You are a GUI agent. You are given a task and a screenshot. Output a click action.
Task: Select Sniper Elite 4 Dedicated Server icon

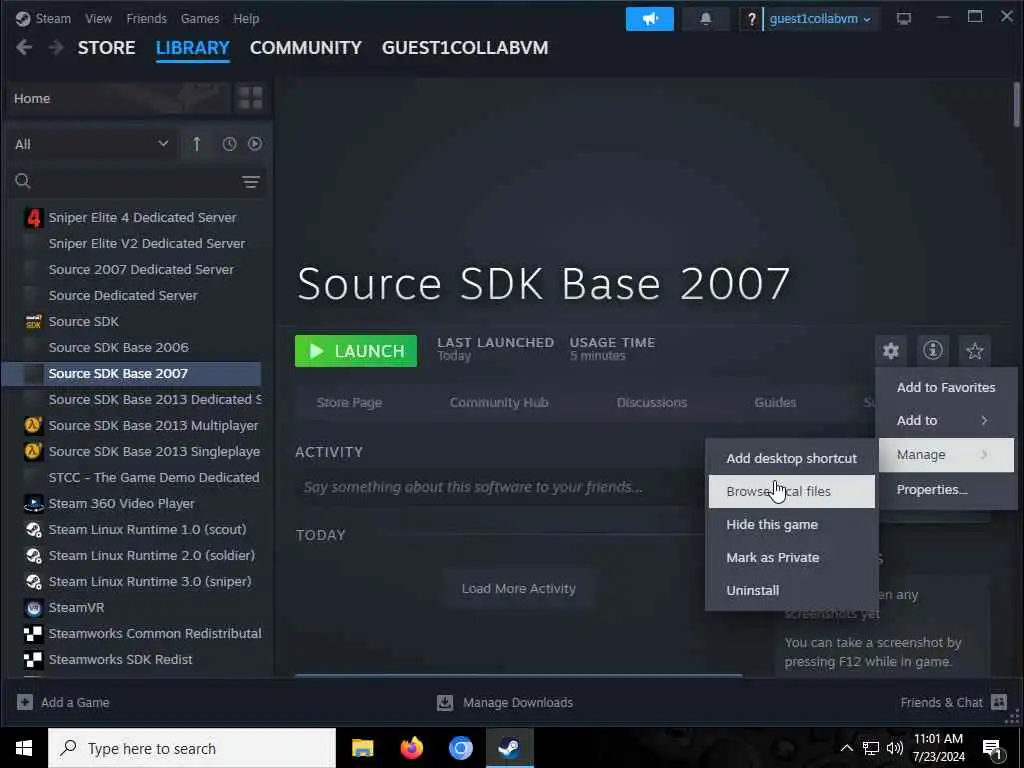[x=33, y=217]
